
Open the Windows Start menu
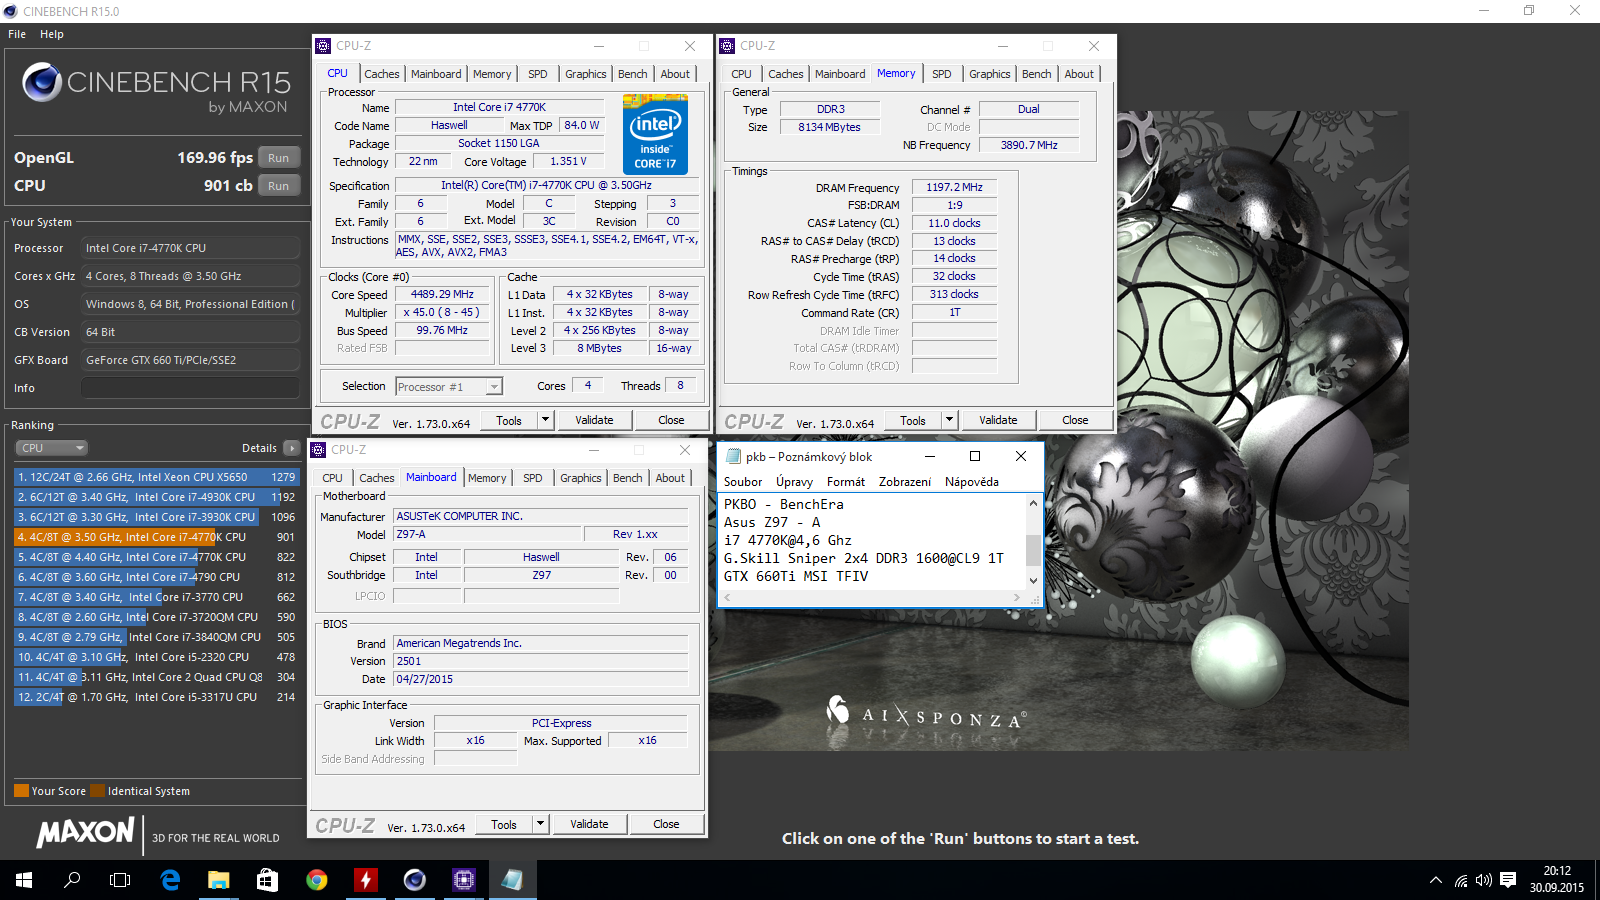click(24, 880)
